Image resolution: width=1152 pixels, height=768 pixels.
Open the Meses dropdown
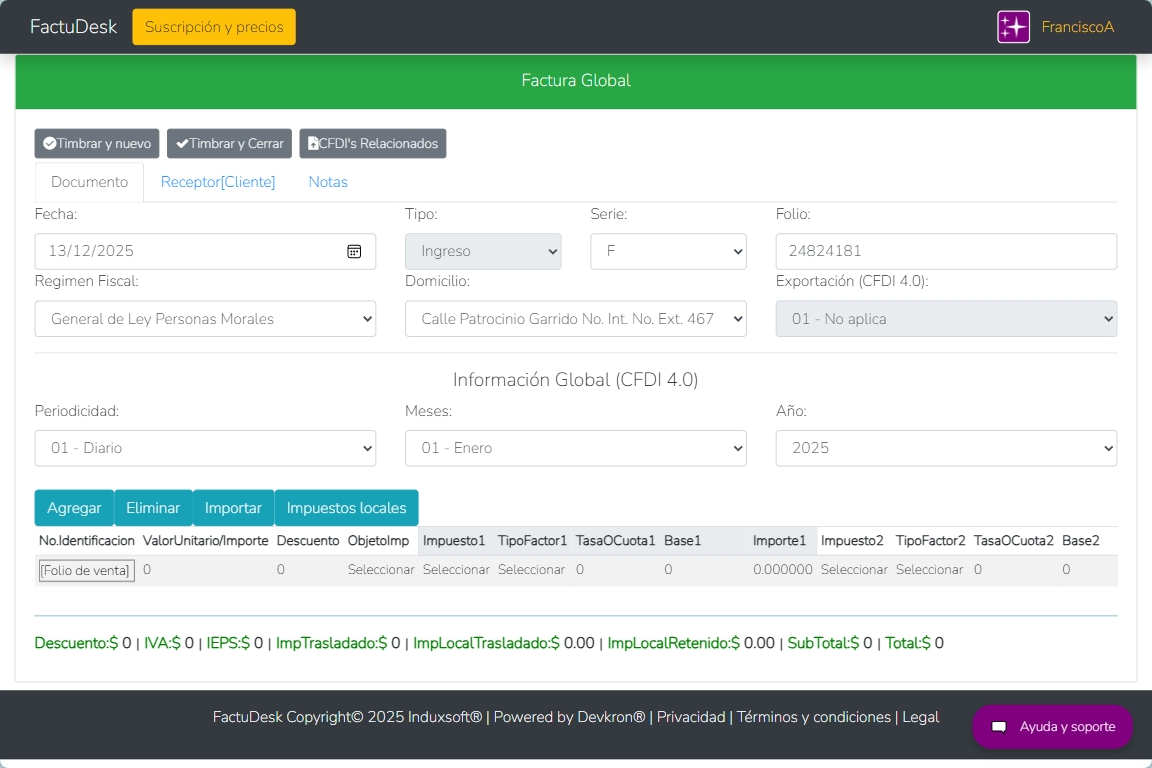point(575,448)
